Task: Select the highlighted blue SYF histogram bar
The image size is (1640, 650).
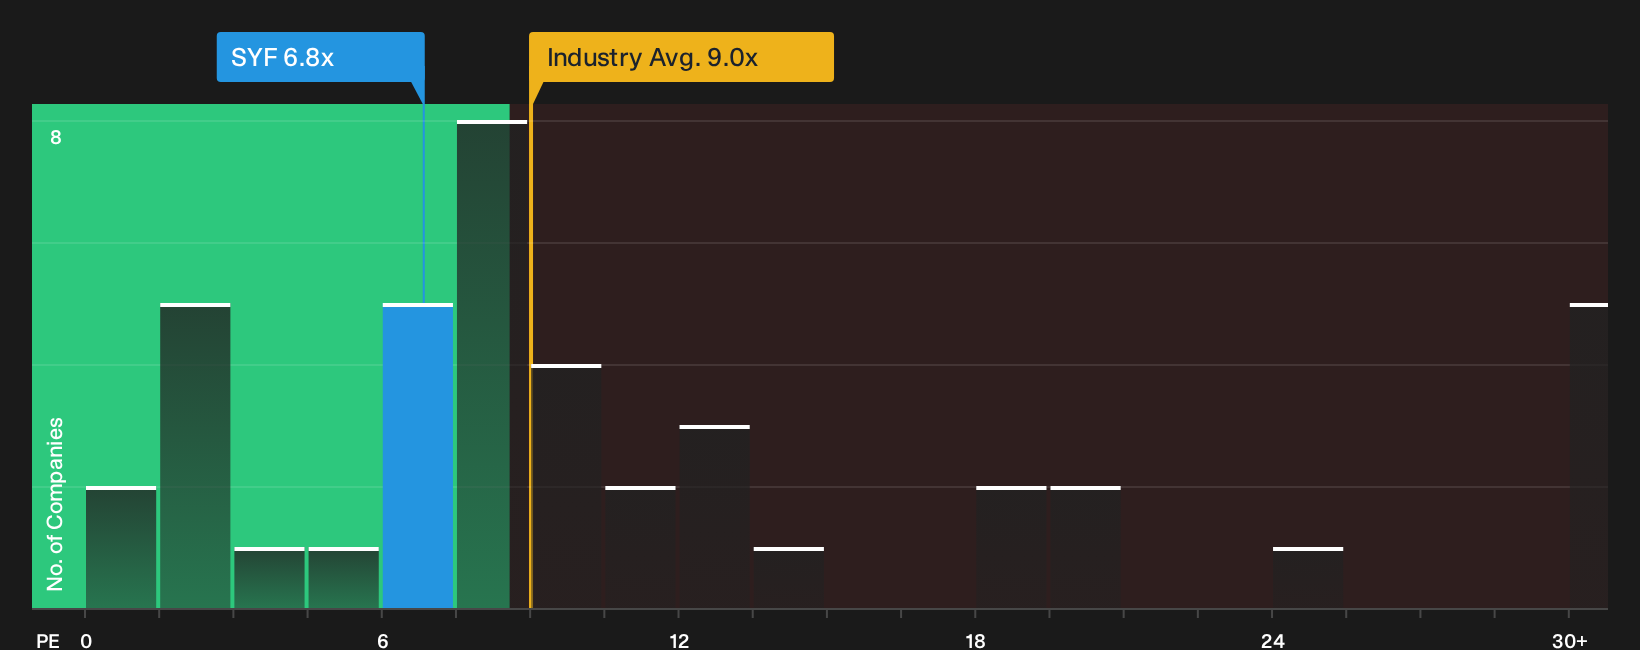Action: tap(418, 456)
